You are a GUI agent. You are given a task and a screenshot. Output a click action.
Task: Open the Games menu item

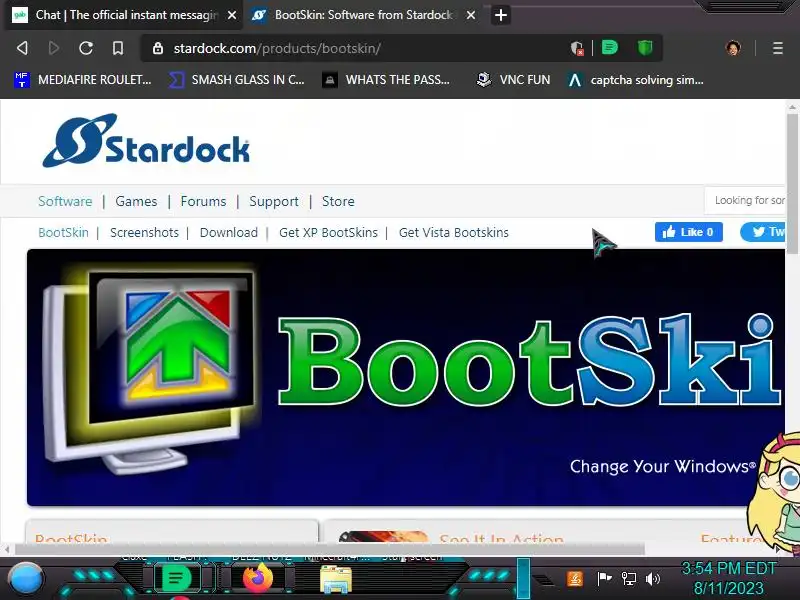(136, 201)
